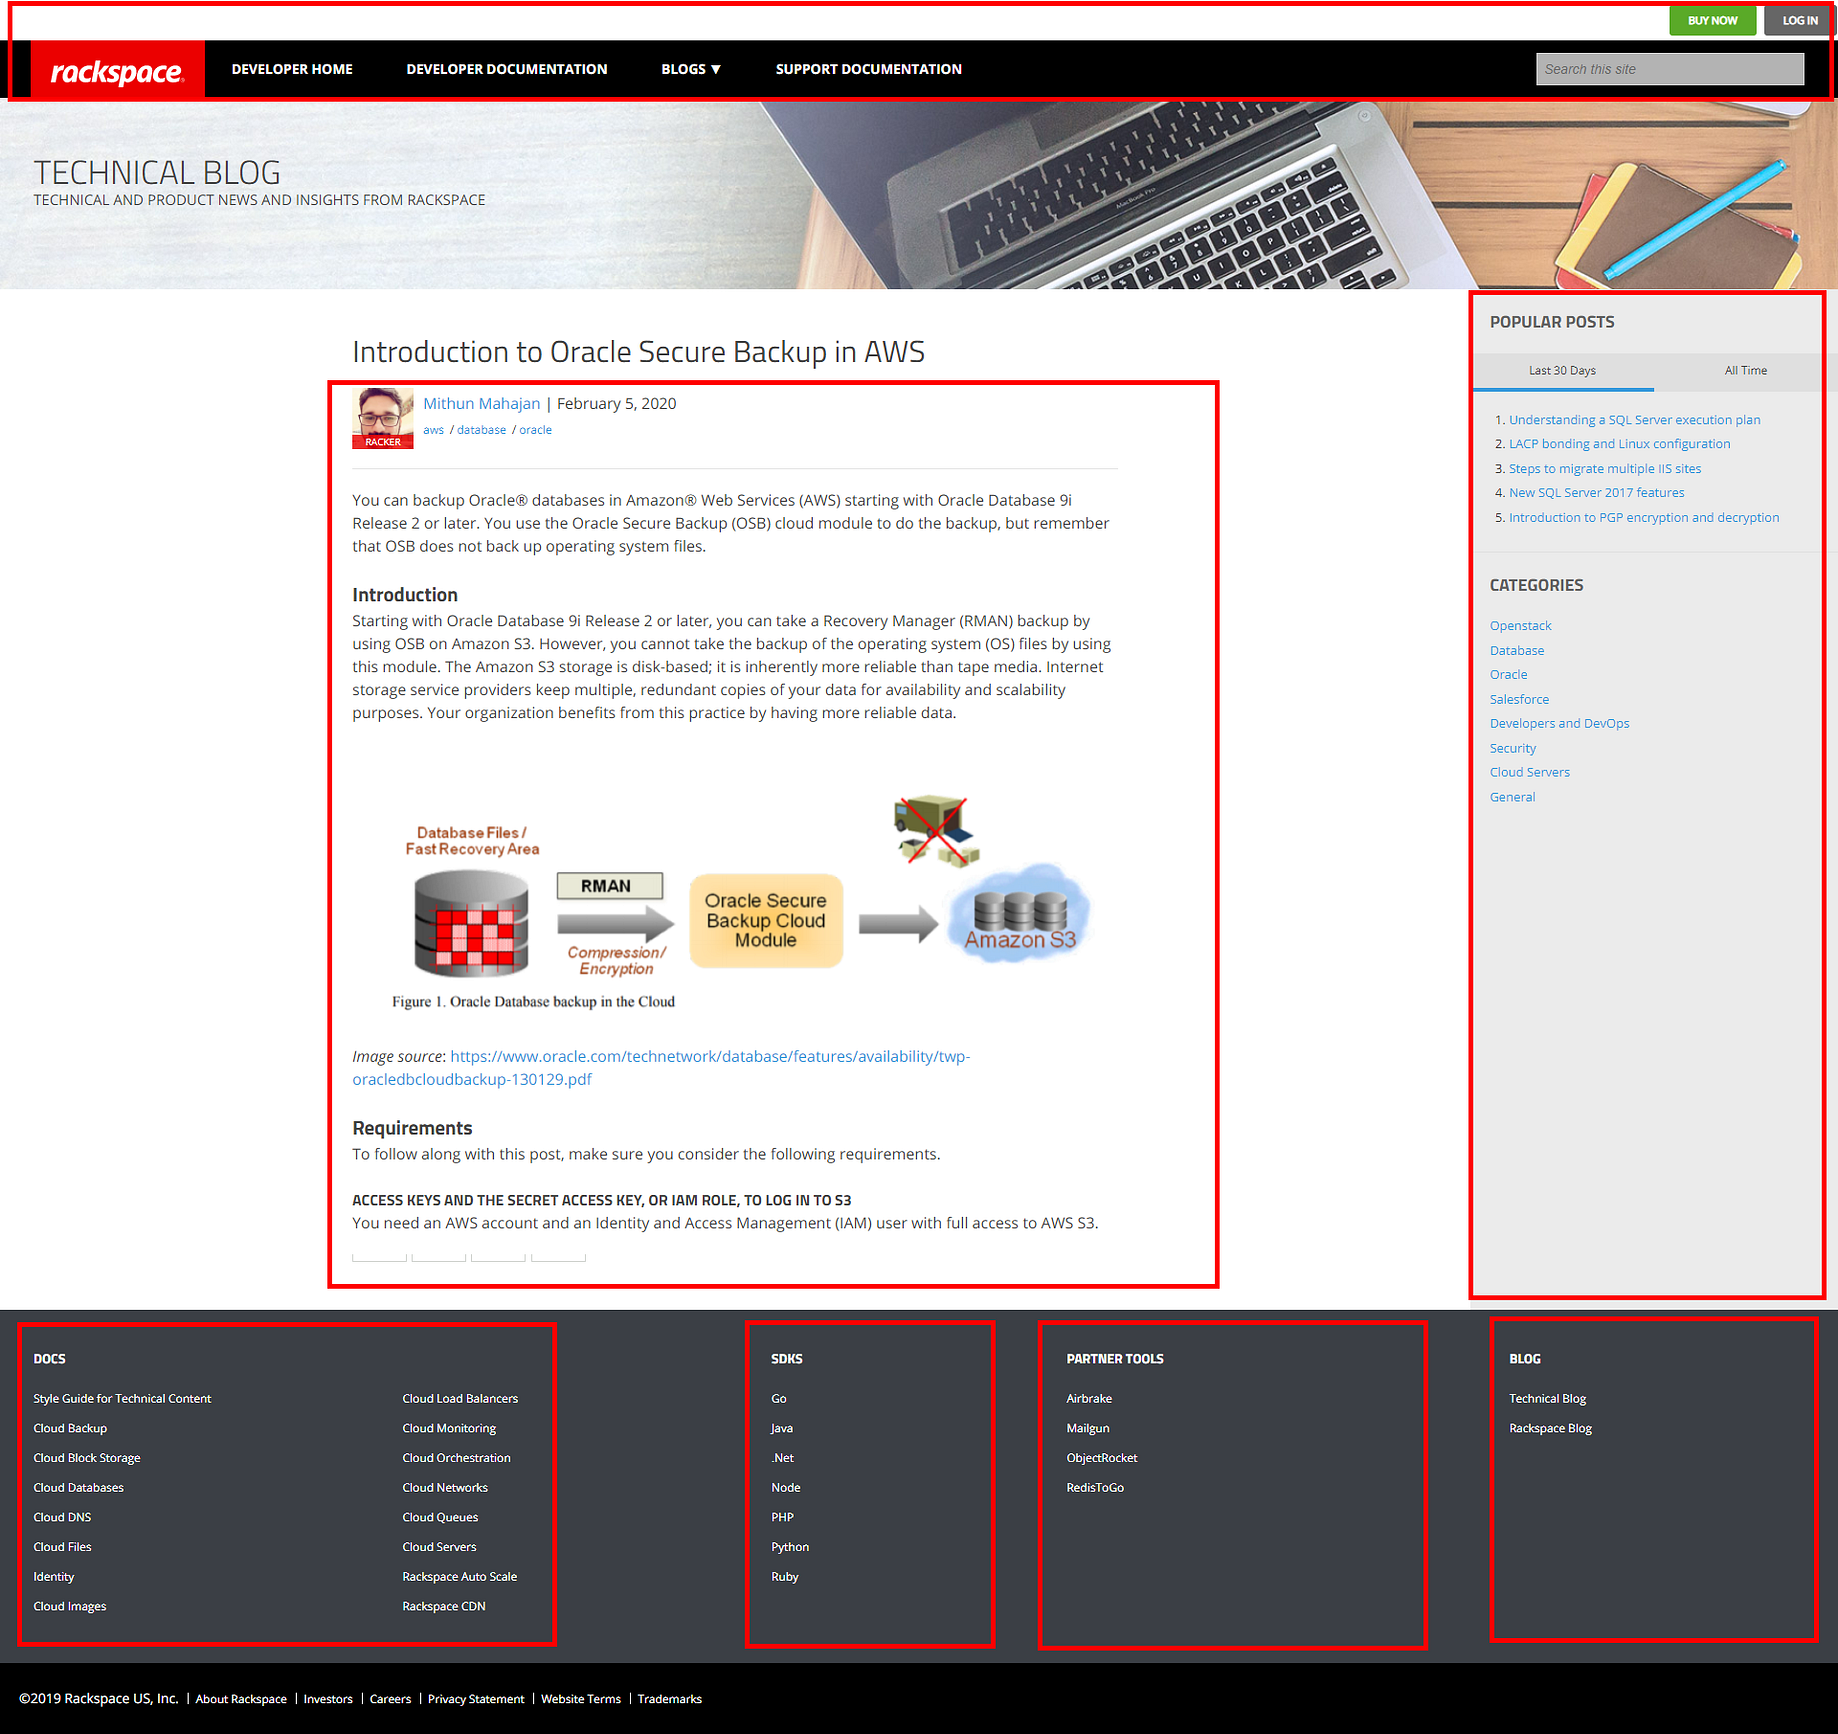Select the oracle tag under the author
1838x1734 pixels.
click(x=535, y=430)
